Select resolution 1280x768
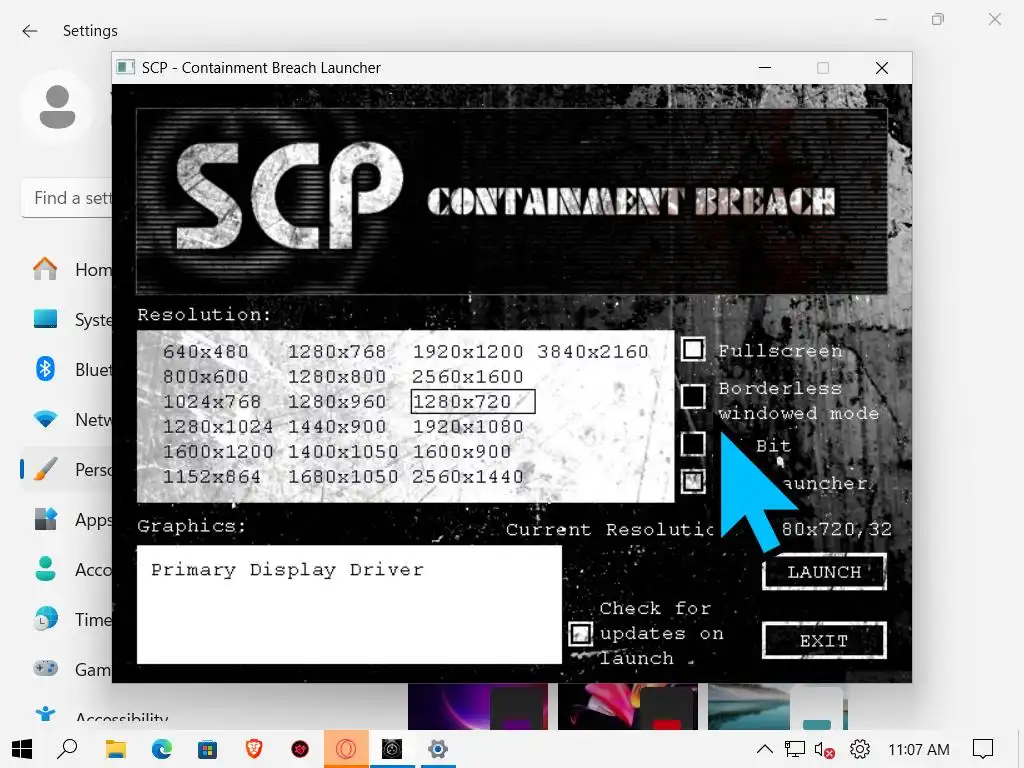This screenshot has height=768, width=1024. (337, 352)
